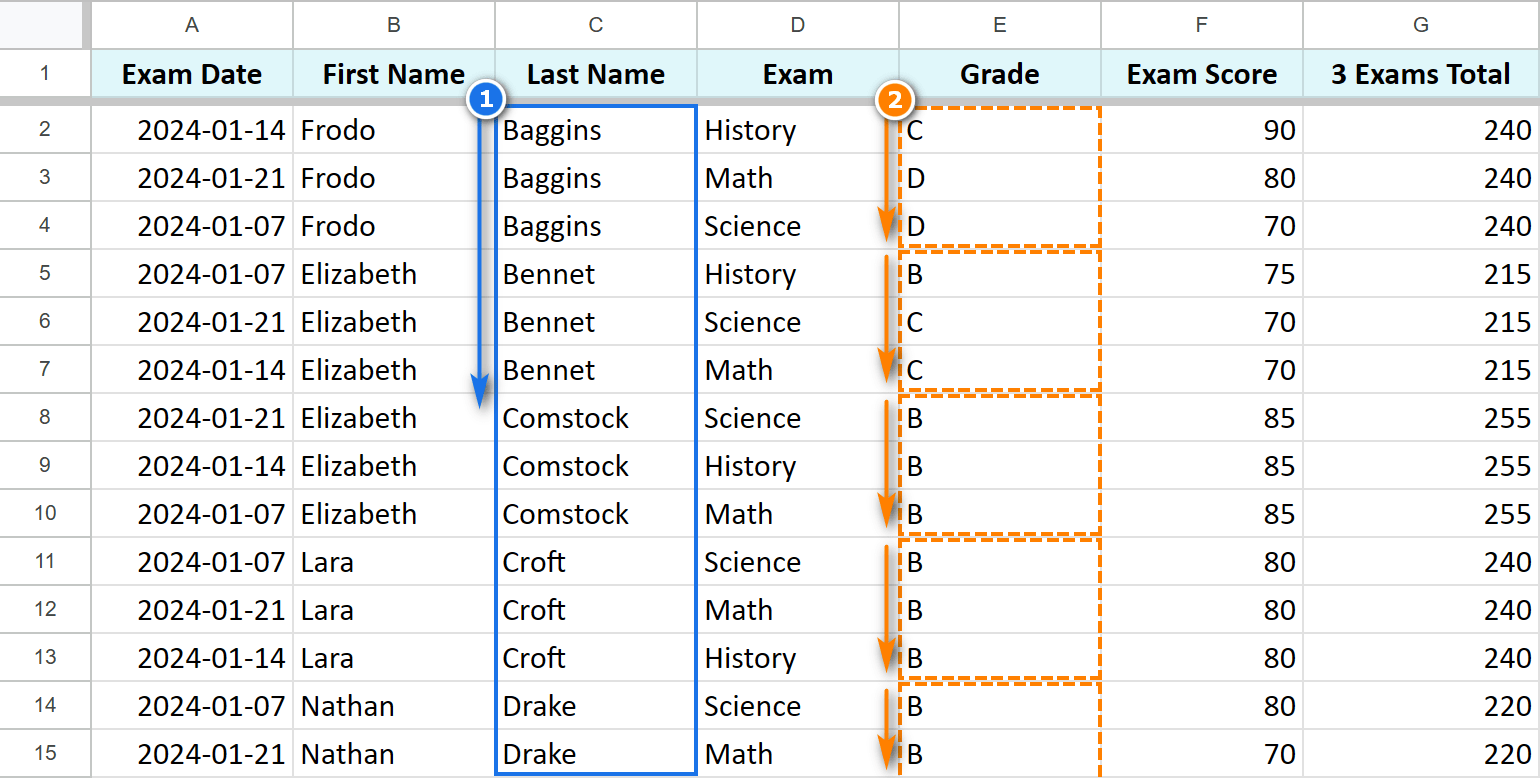Select column D header
1540x778 pixels.
point(798,24)
